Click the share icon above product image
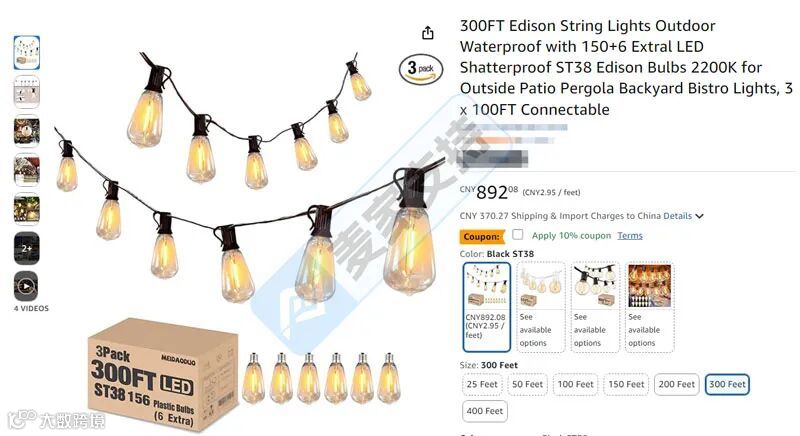Viewport: 800px width, 436px height. point(428,33)
